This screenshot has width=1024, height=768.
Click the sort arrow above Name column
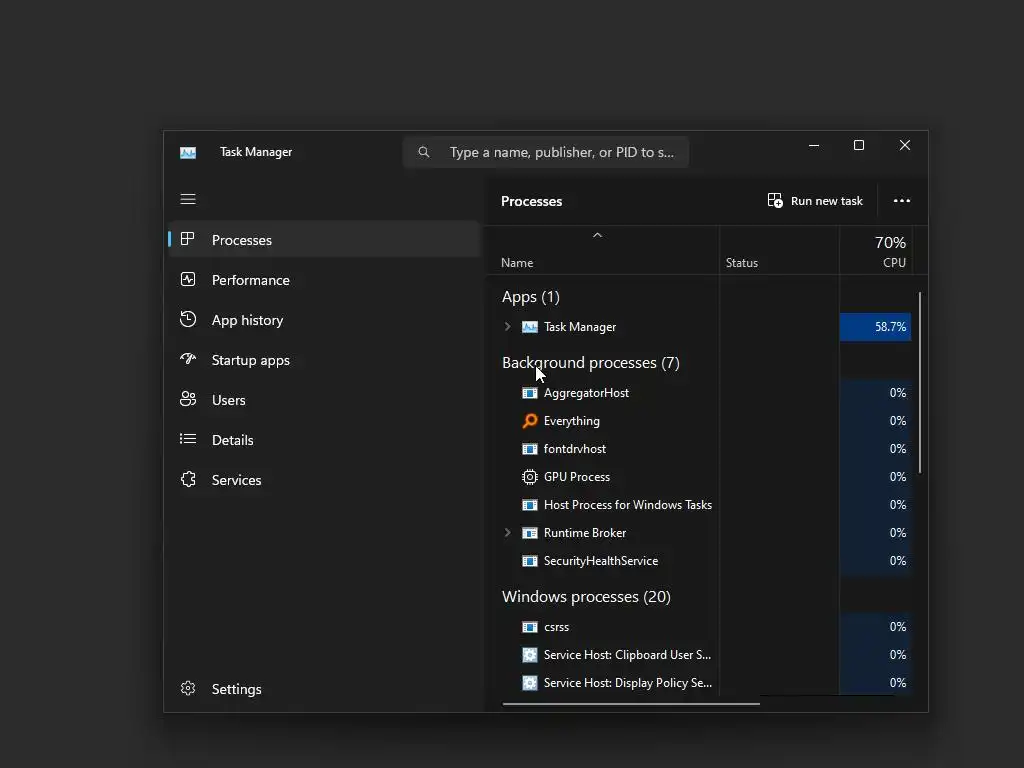tap(597, 235)
